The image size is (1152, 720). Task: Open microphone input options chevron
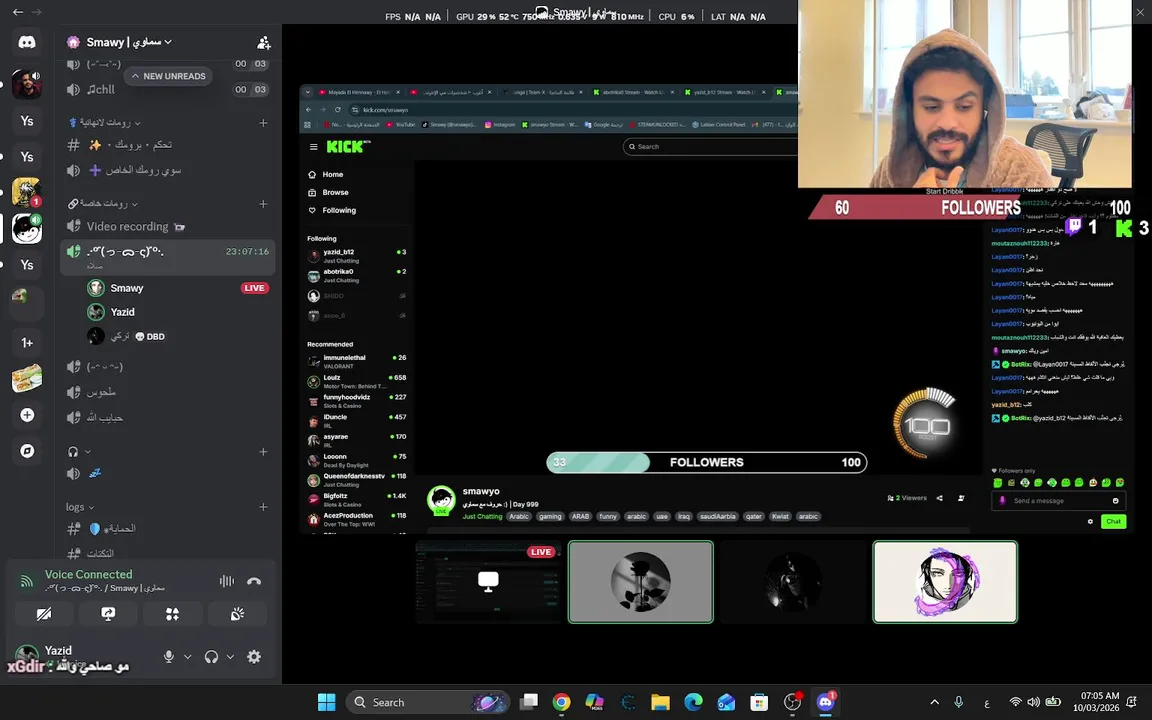point(187,657)
